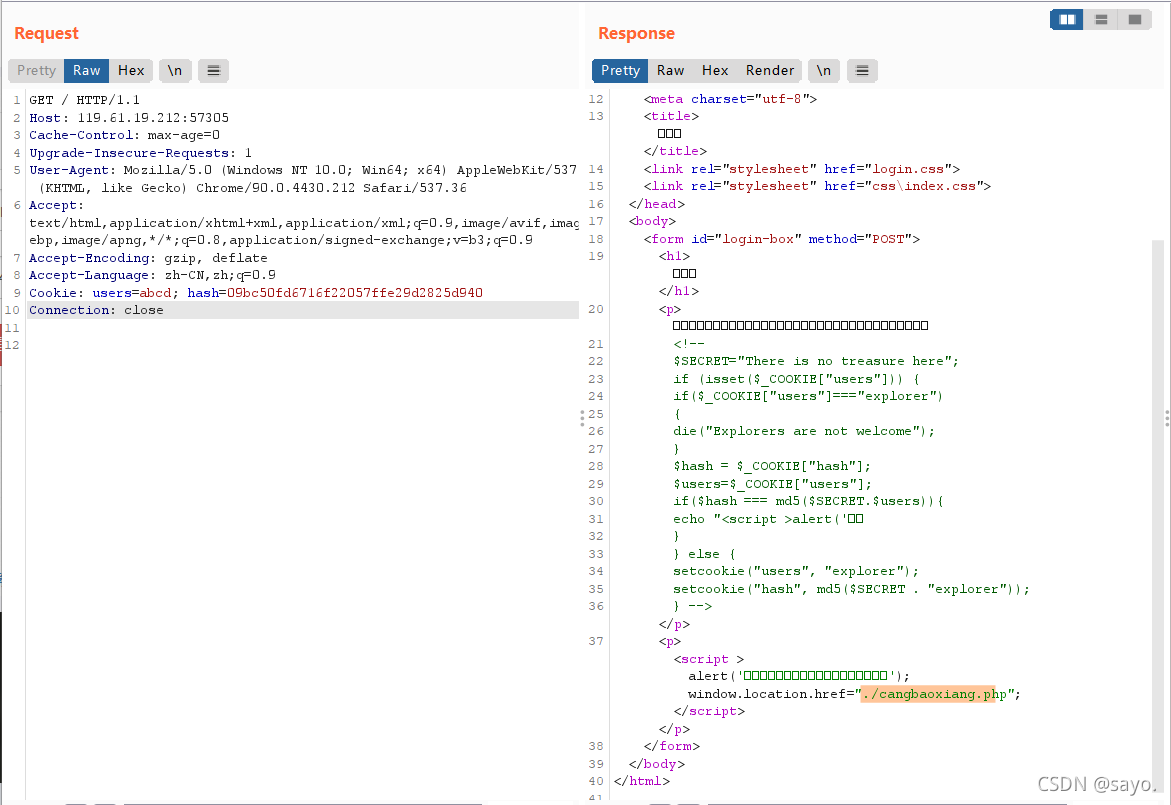Click the highlighted ./cangbaoxiang.php text
Image resolution: width=1171 pixels, height=805 pixels.
pyautogui.click(x=937, y=694)
